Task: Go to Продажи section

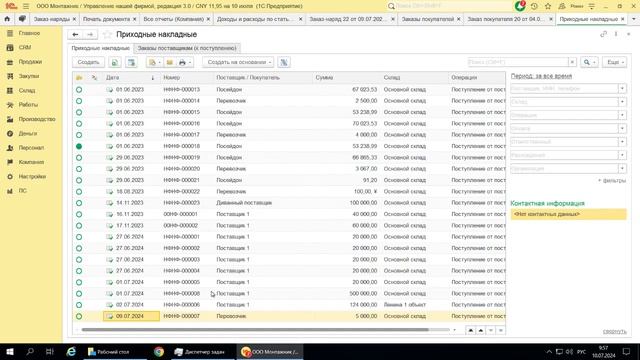Action: pyautogui.click(x=30, y=62)
